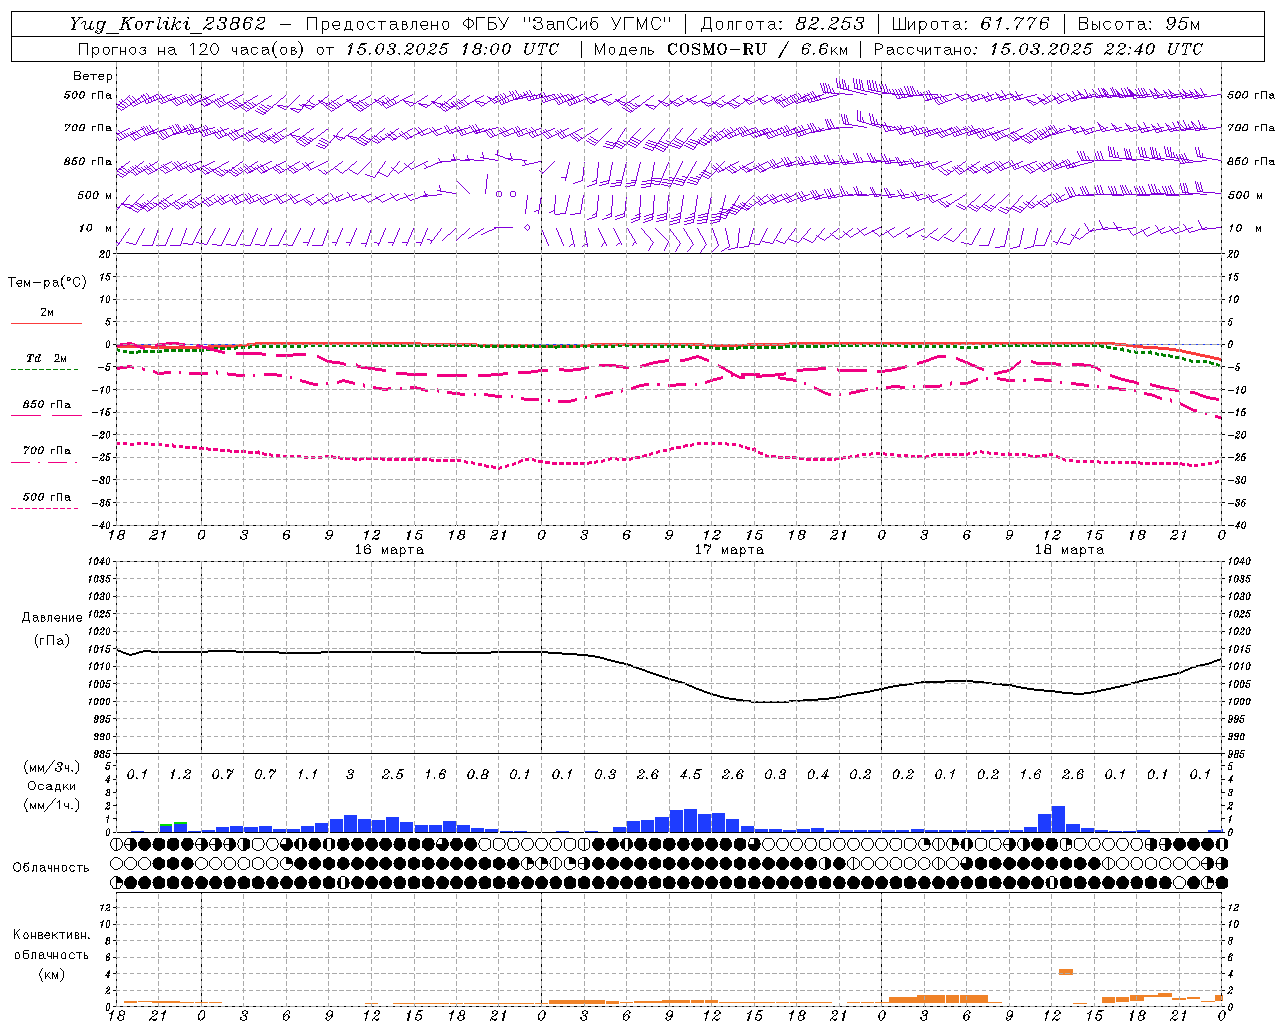Click the solid line swatch under the 2м legend

pyautogui.click(x=46, y=323)
